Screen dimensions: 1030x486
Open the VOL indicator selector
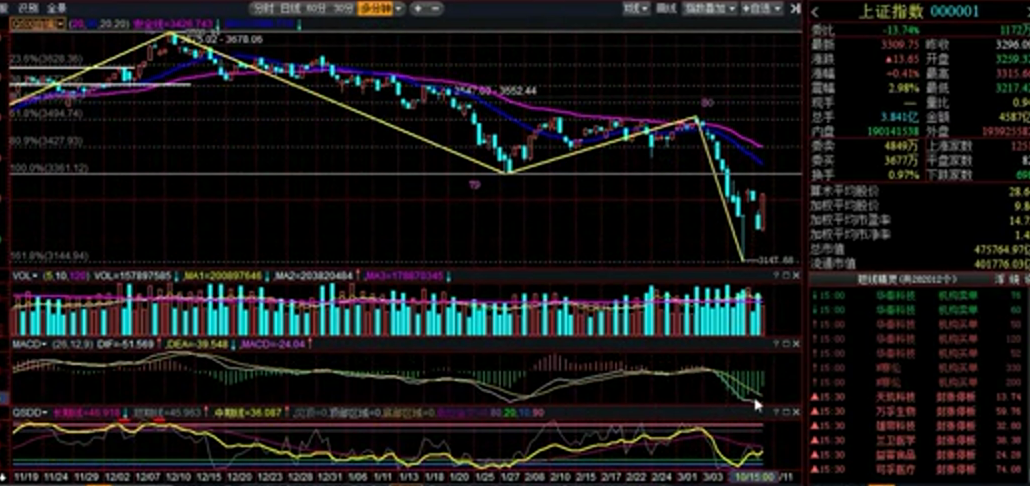point(26,276)
